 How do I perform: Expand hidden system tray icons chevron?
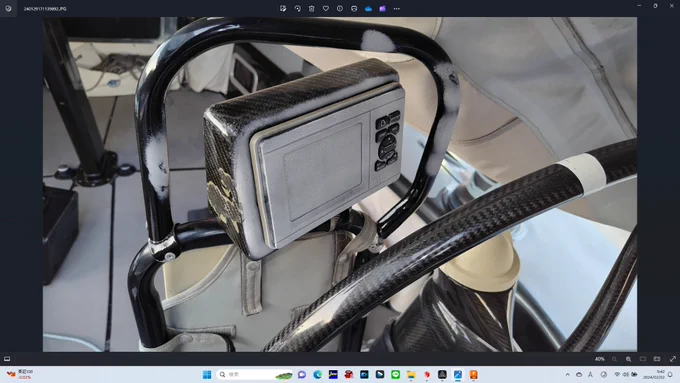pos(567,374)
